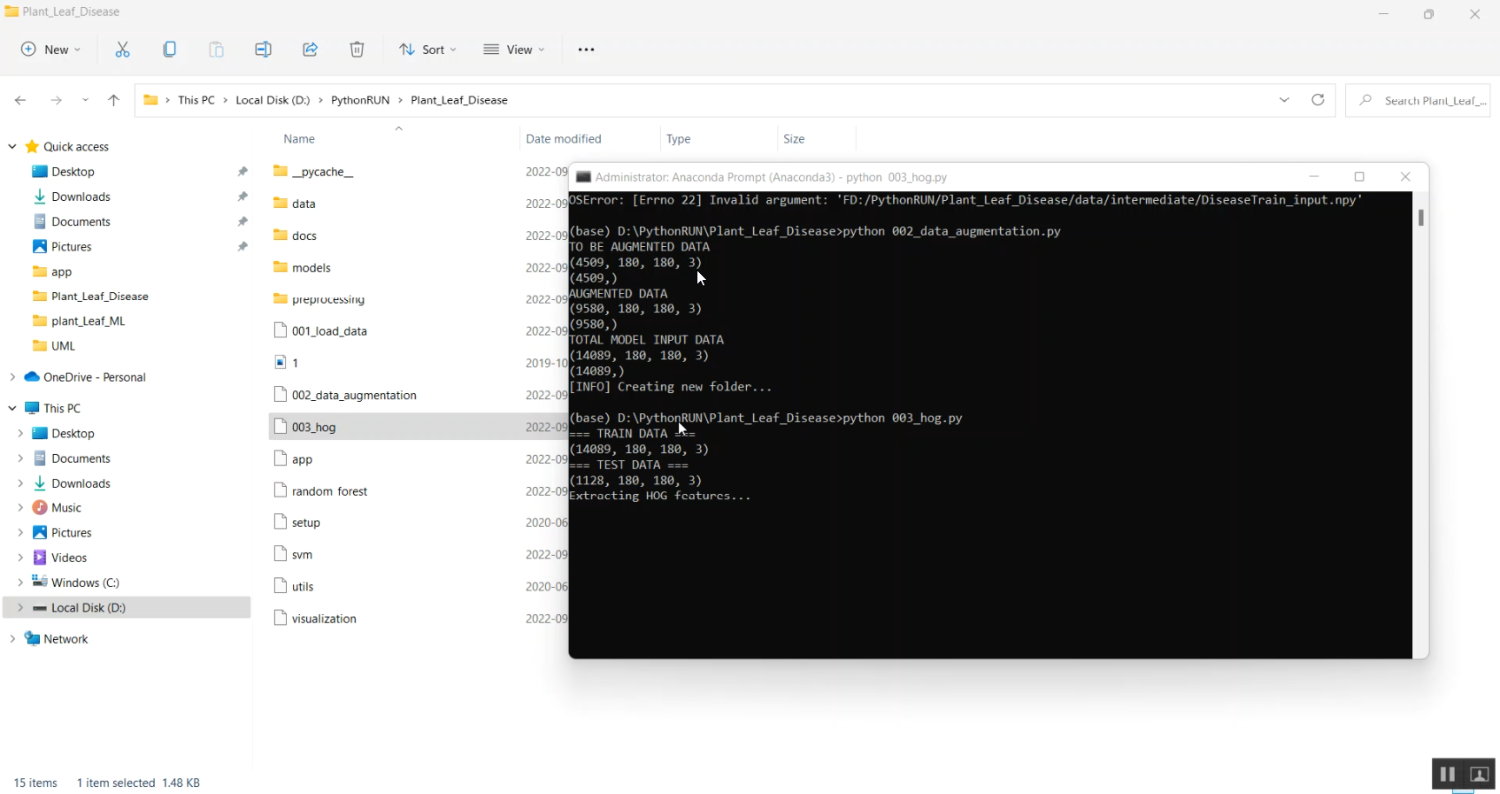Delete the file with trash icon
Screen dimensions: 1500x794
click(356, 49)
